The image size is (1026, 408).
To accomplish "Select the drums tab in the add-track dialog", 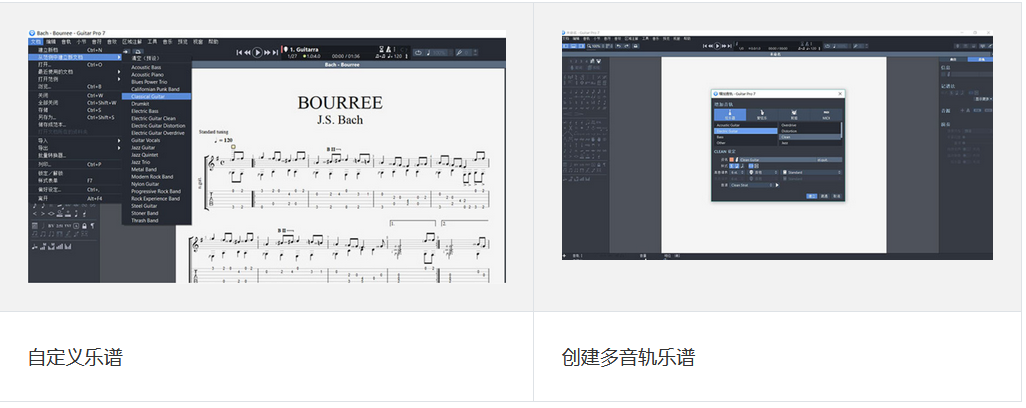I will coord(794,114).
